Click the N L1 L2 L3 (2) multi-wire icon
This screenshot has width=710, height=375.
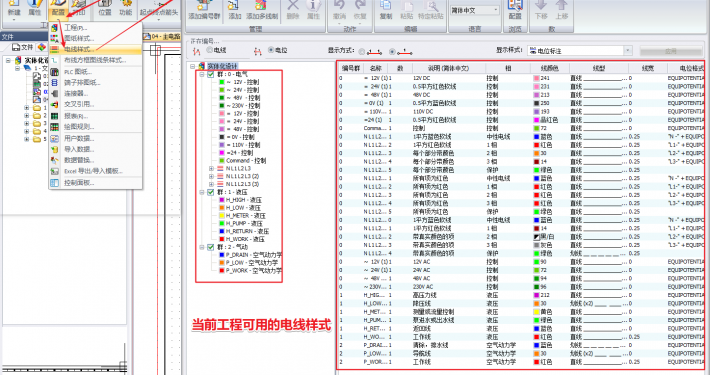[221, 176]
